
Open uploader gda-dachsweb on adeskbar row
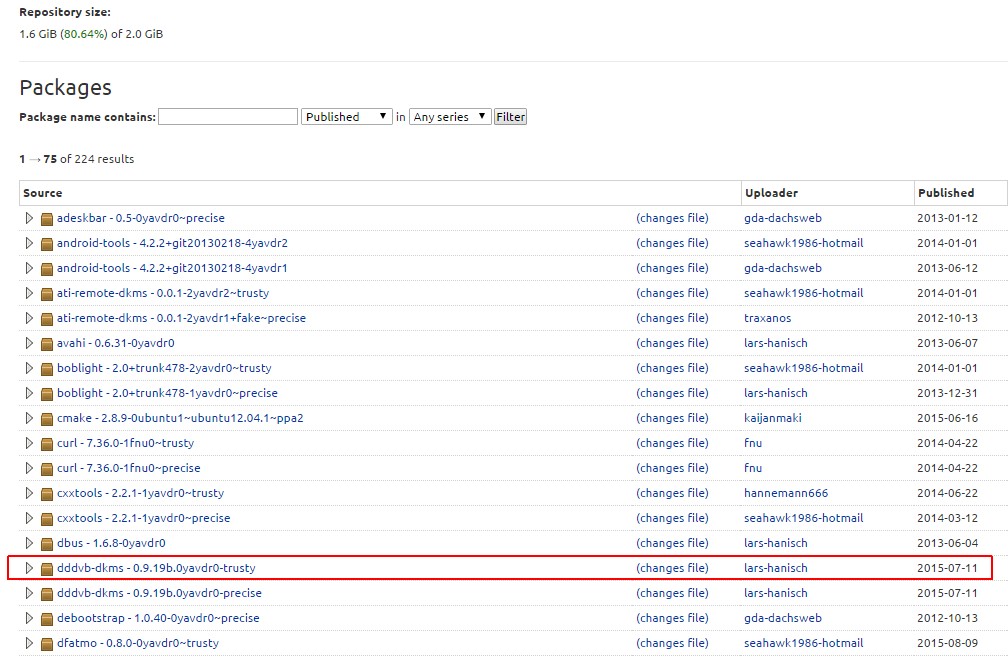tap(783, 218)
